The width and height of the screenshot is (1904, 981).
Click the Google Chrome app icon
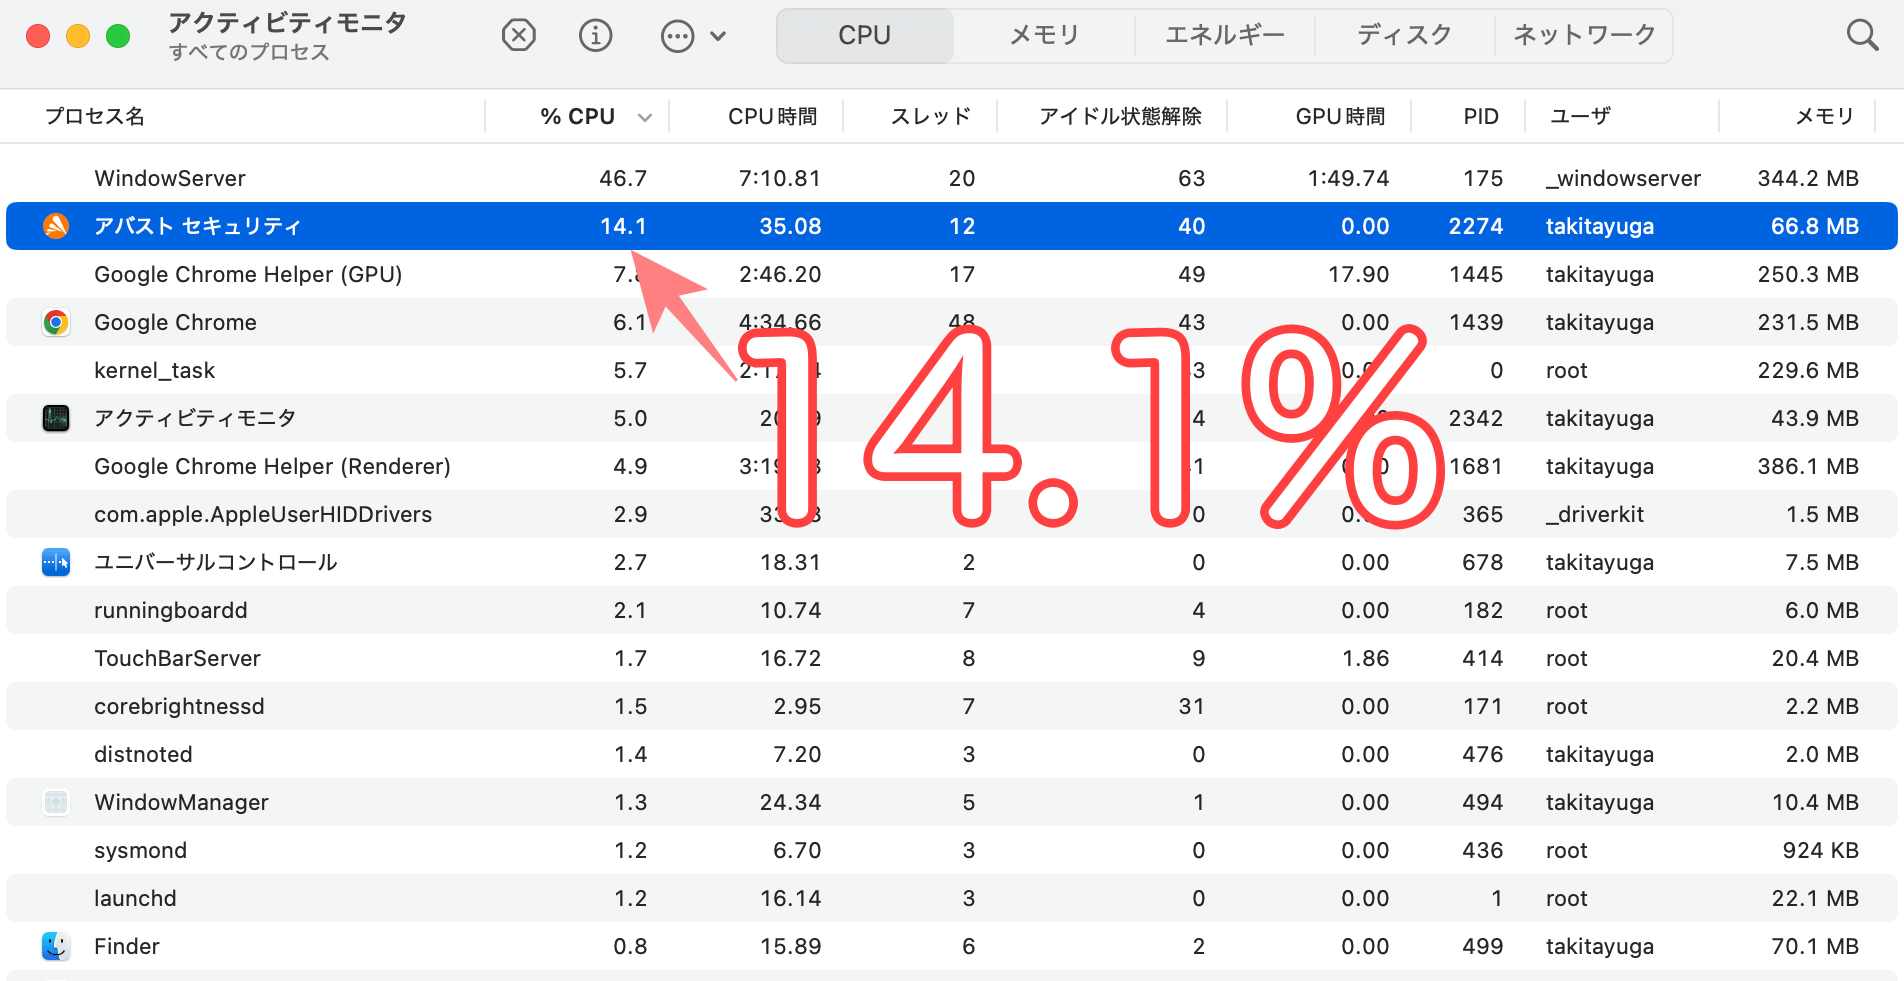[56, 322]
